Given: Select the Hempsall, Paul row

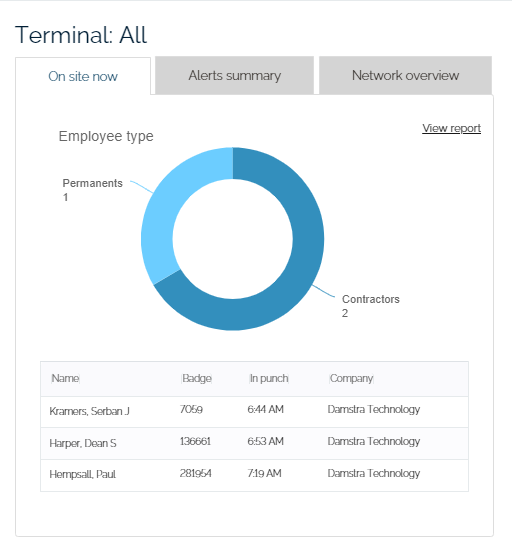Looking at the screenshot, I should coord(254,475).
